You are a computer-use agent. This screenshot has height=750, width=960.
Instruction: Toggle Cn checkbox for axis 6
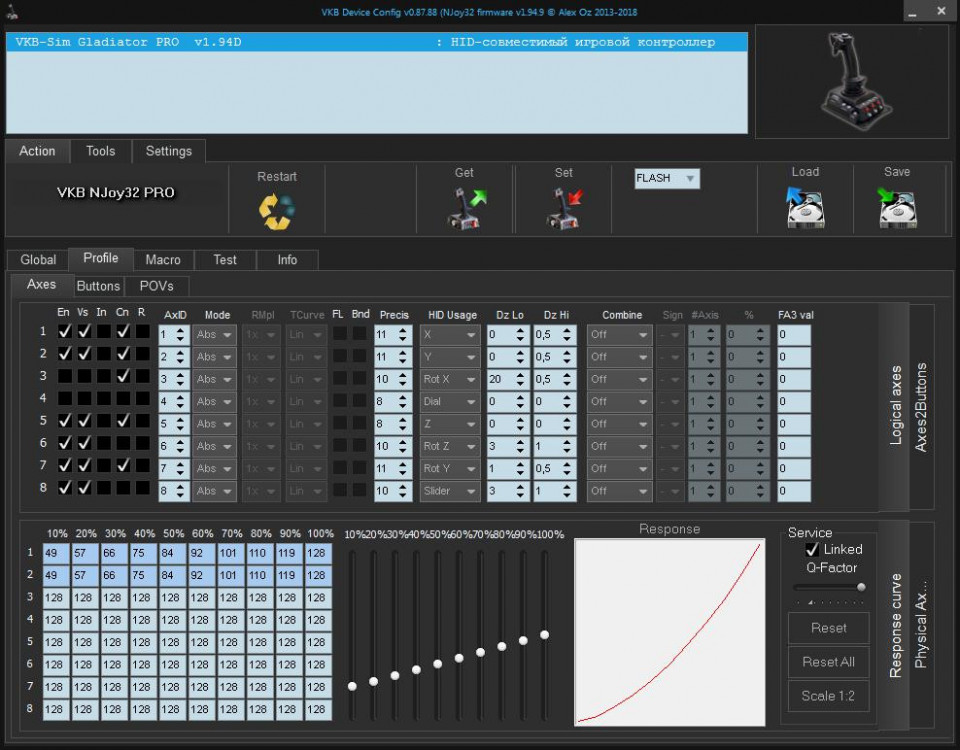click(123, 443)
